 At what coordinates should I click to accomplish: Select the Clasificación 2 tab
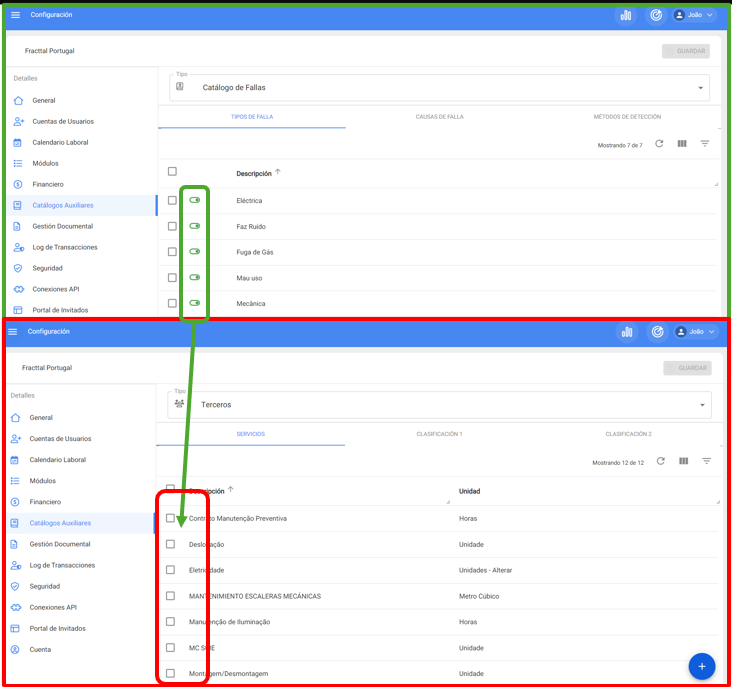click(628, 434)
